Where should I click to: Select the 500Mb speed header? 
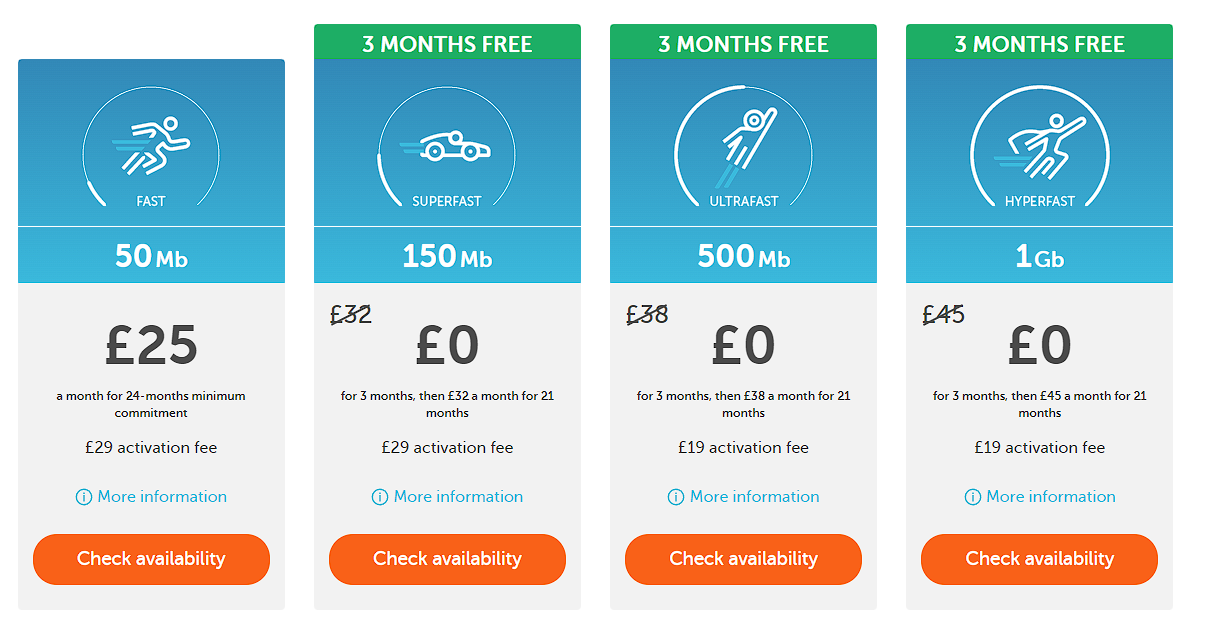point(743,256)
